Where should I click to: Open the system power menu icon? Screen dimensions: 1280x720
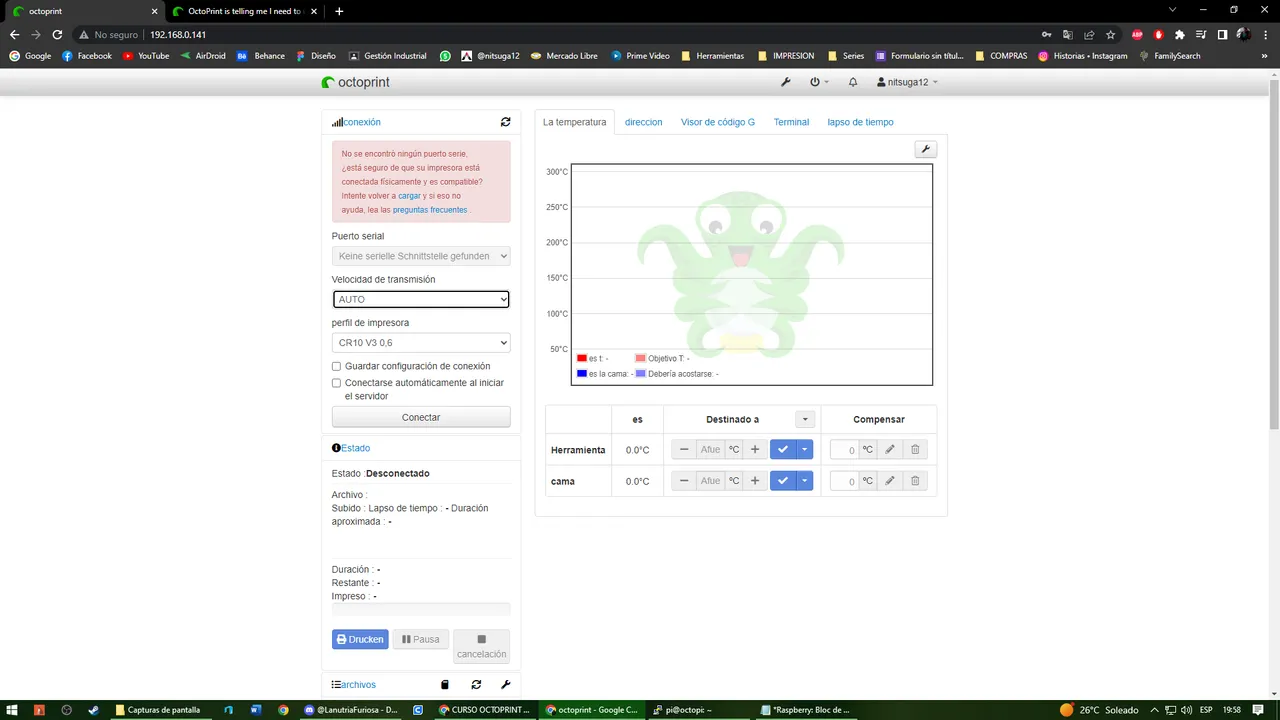[x=819, y=82]
